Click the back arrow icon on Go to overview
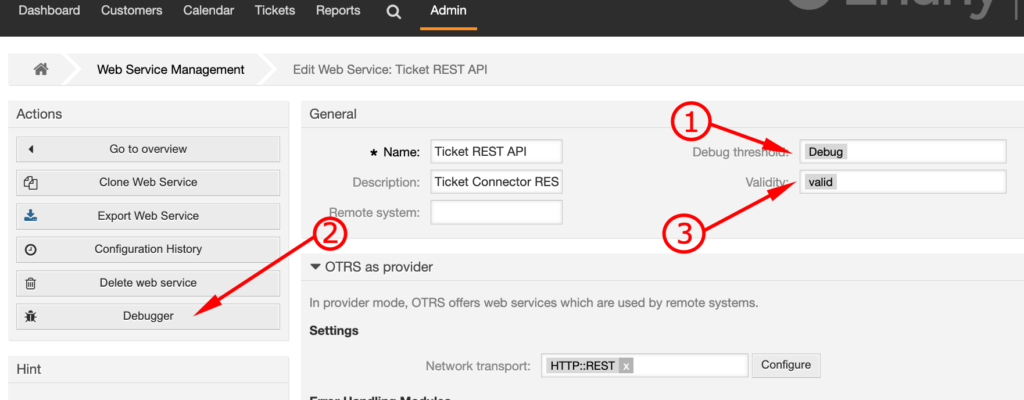Viewport: 1024px width, 400px height. click(x=30, y=149)
